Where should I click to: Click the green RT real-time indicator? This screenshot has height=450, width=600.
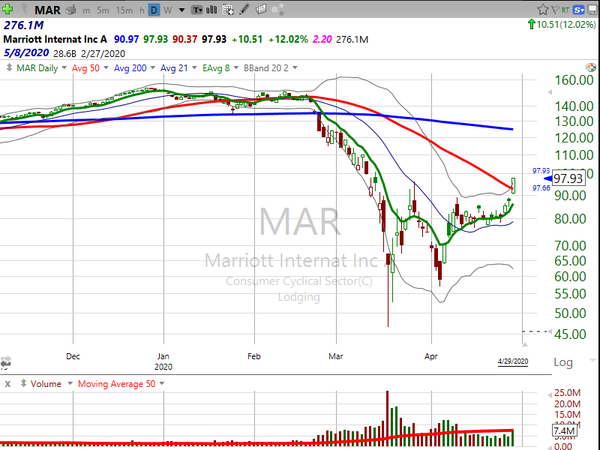point(565,10)
